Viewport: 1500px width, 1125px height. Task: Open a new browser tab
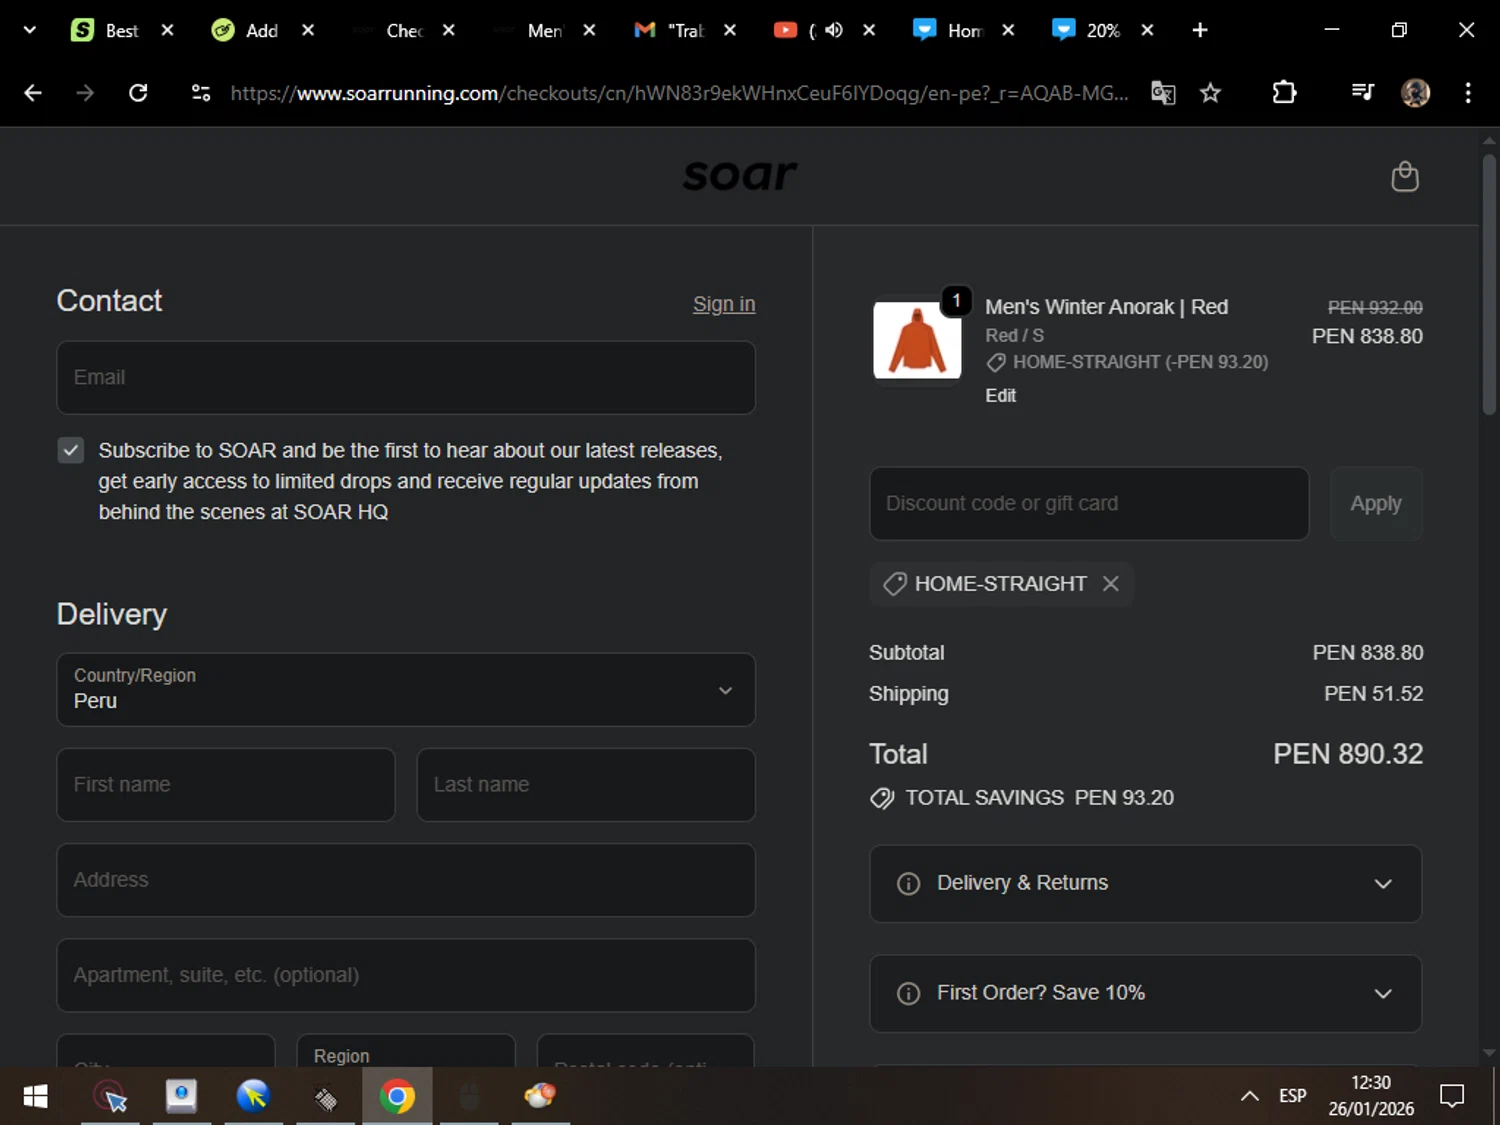1200,30
